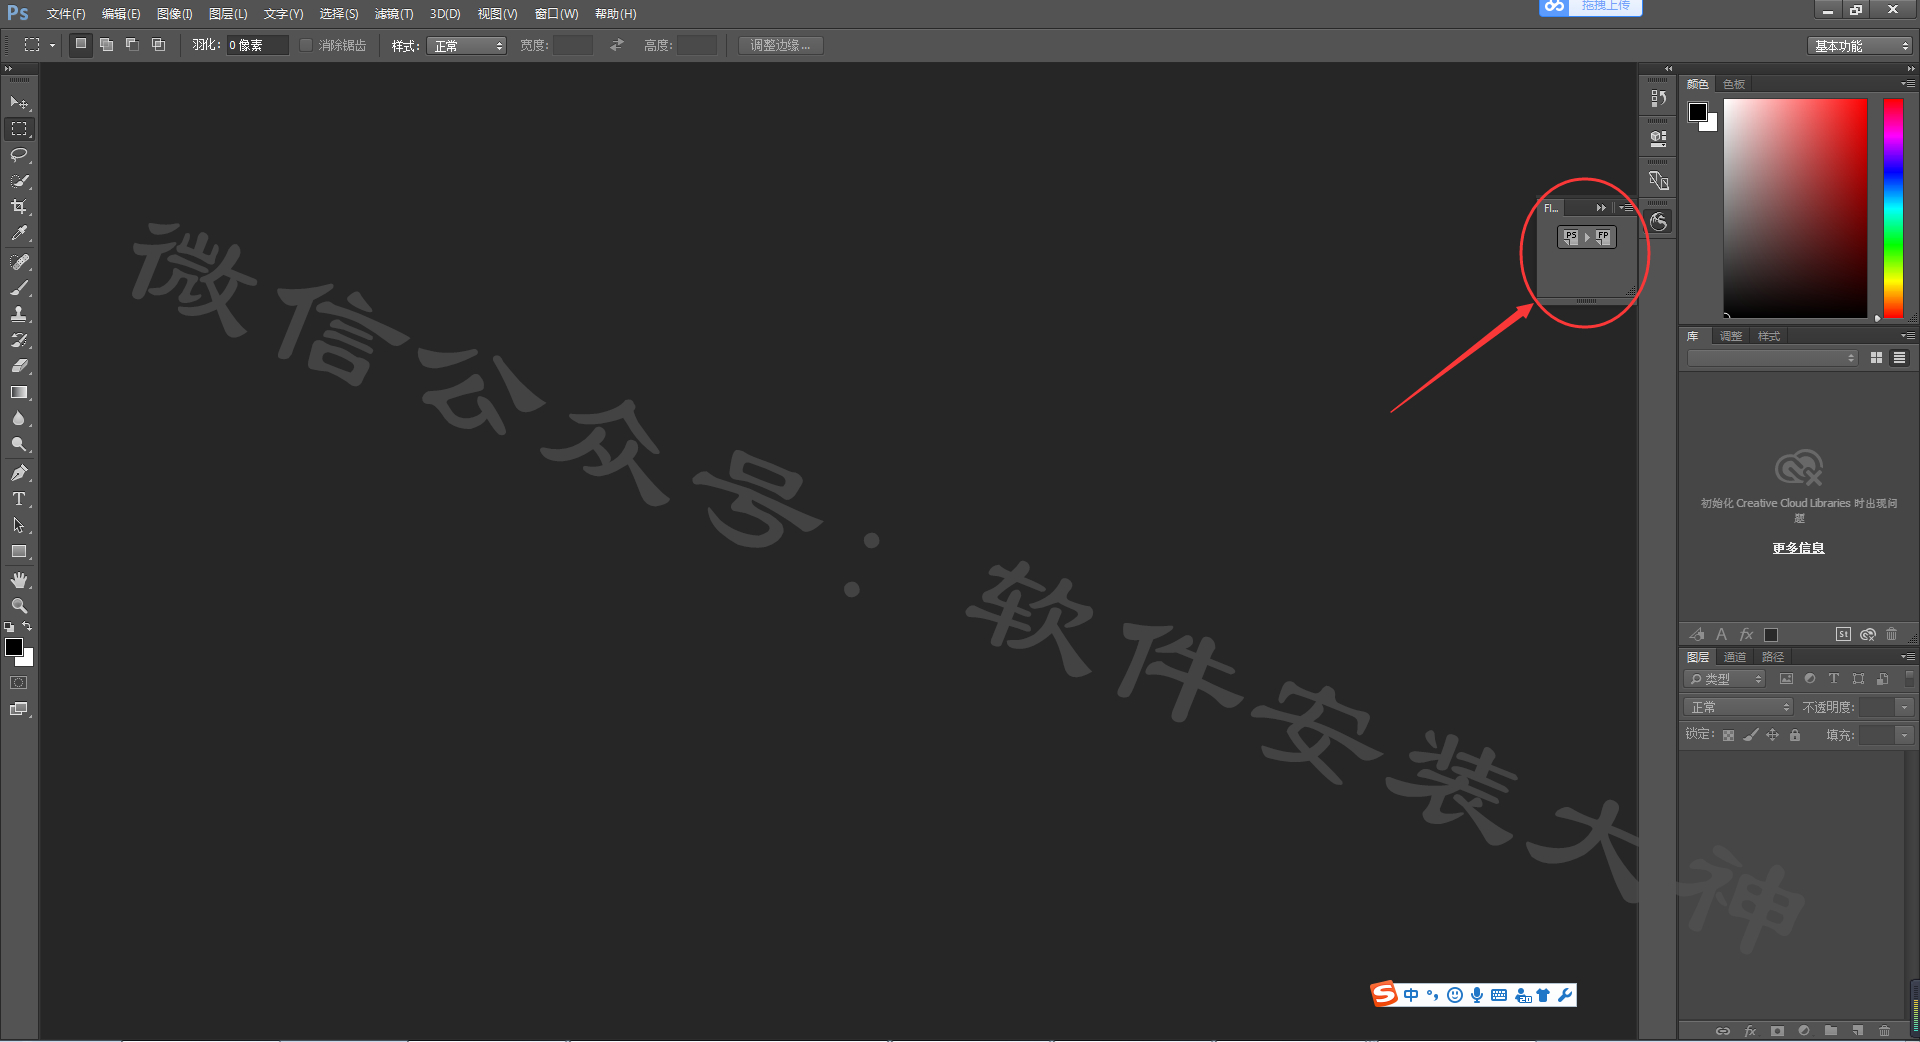Select the Zoom tool

tap(19, 606)
